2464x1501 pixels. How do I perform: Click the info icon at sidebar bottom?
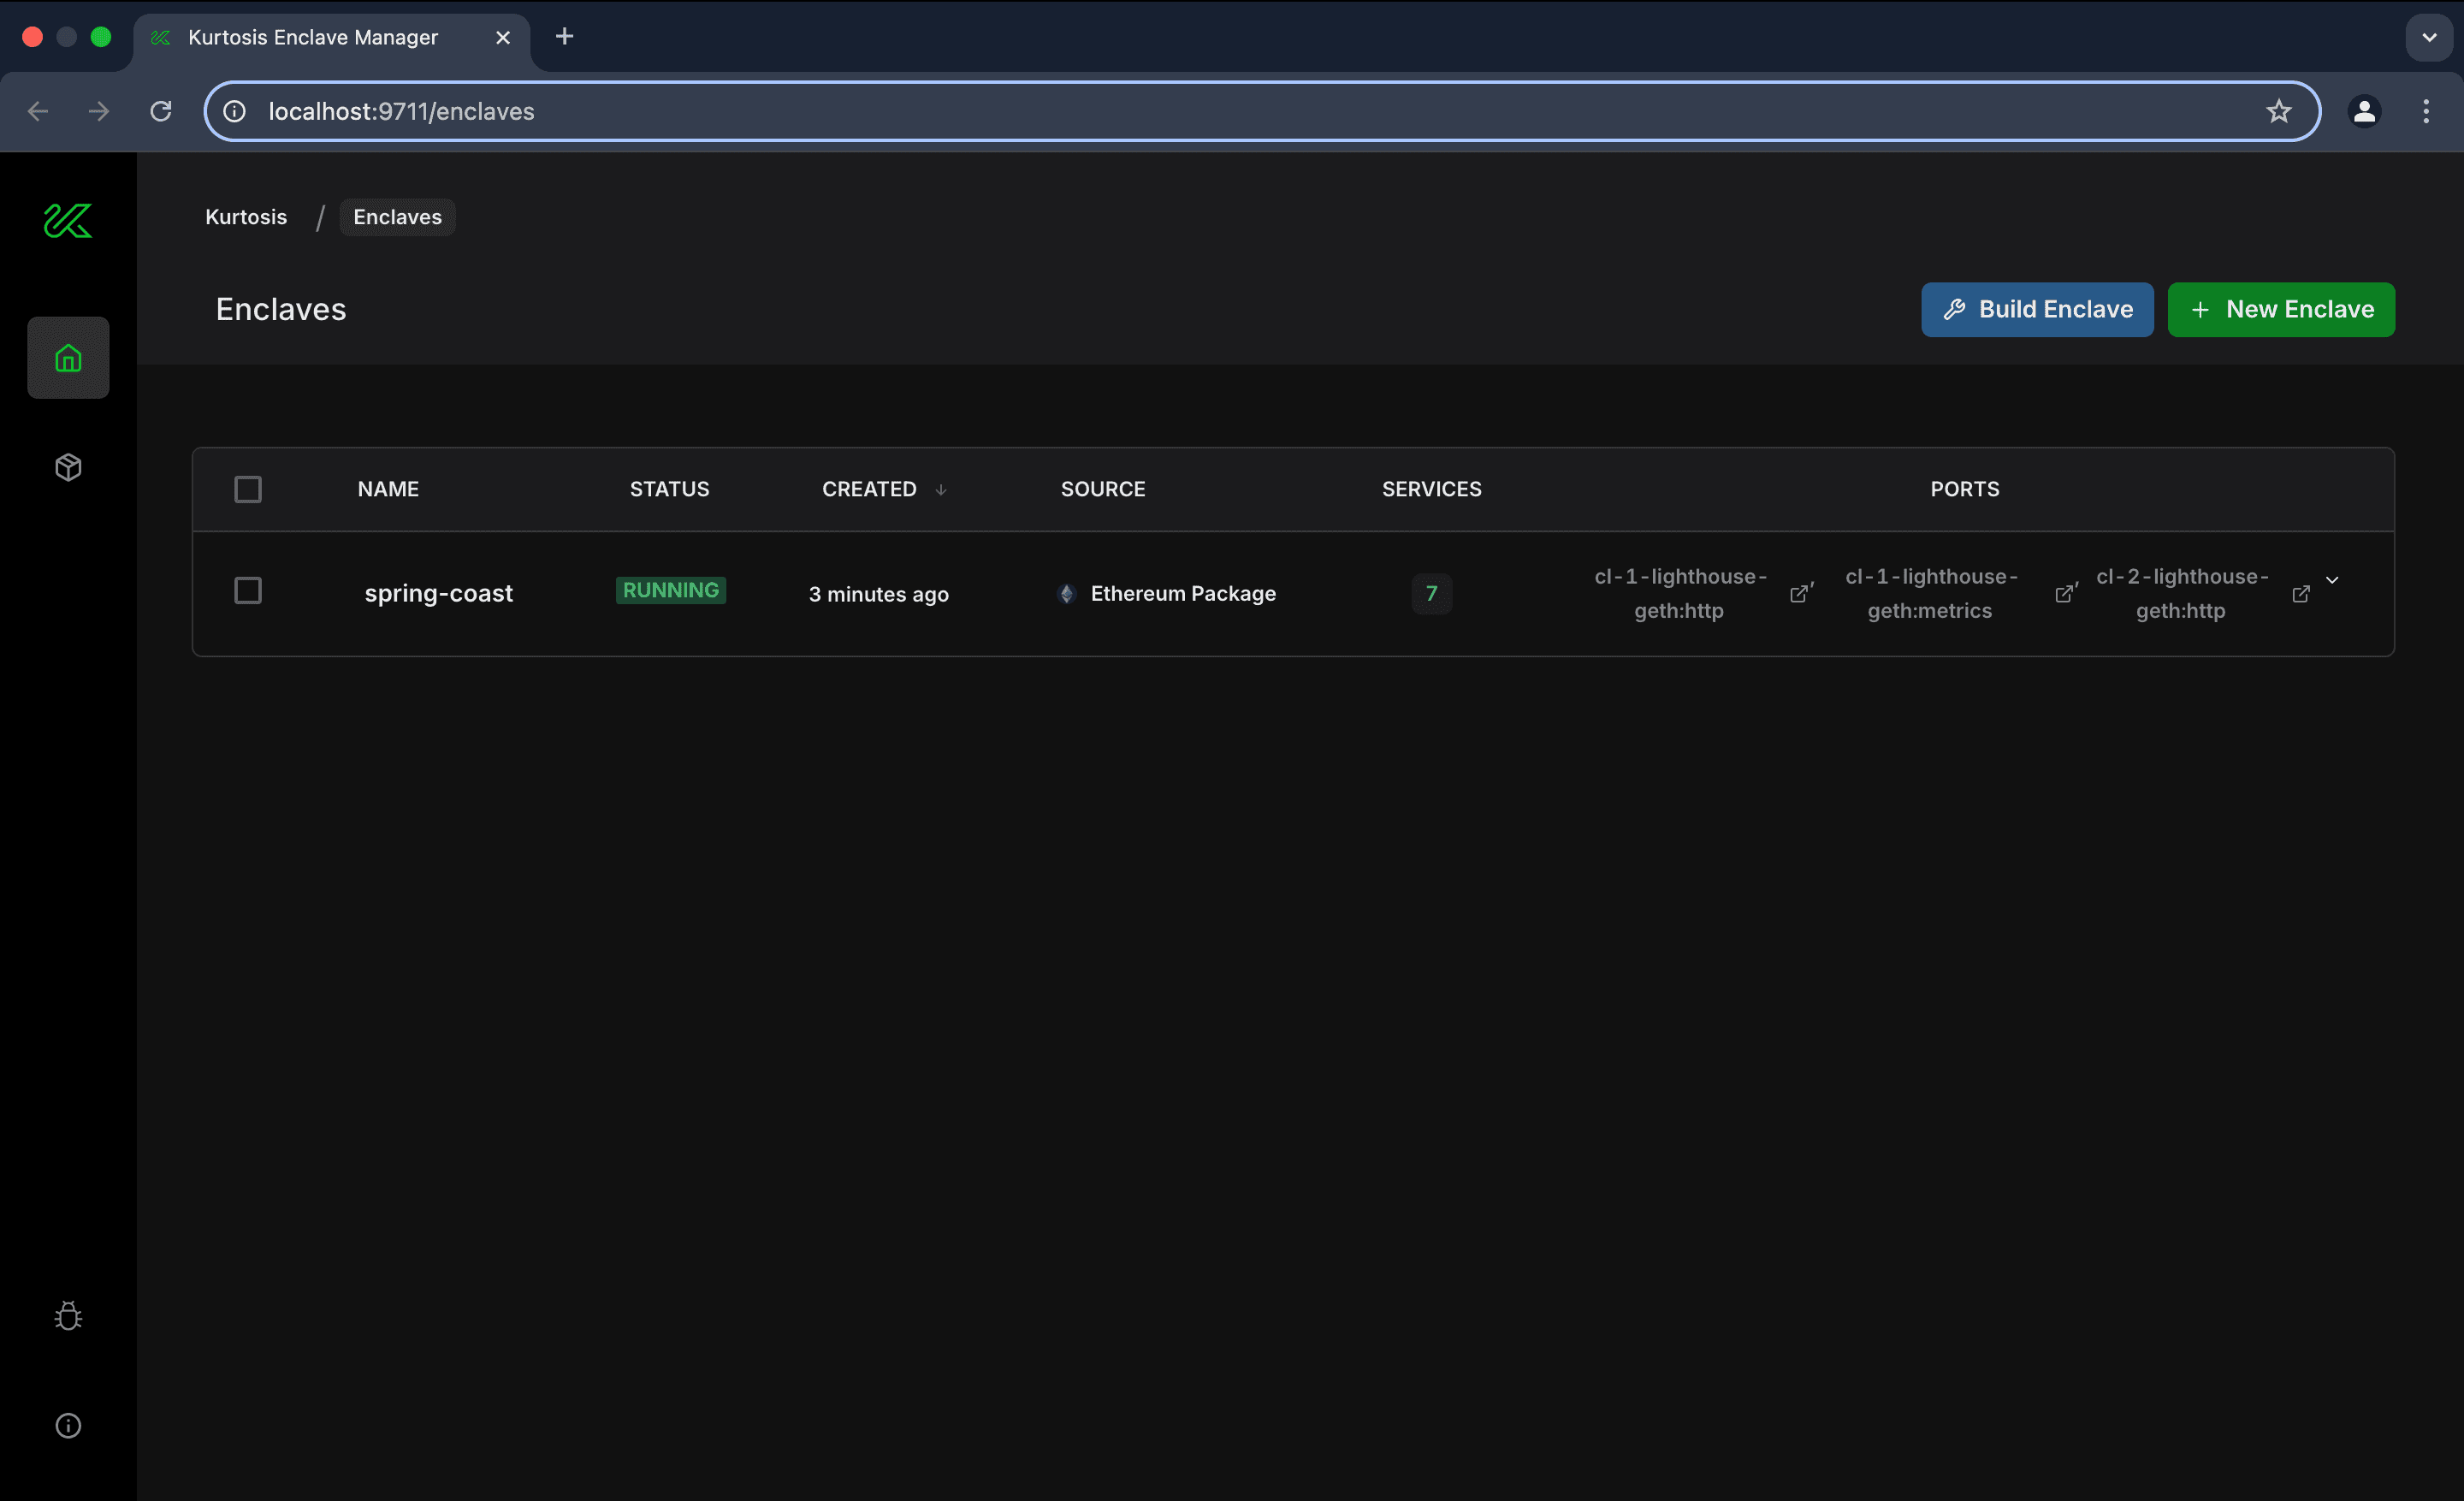(x=67, y=1425)
